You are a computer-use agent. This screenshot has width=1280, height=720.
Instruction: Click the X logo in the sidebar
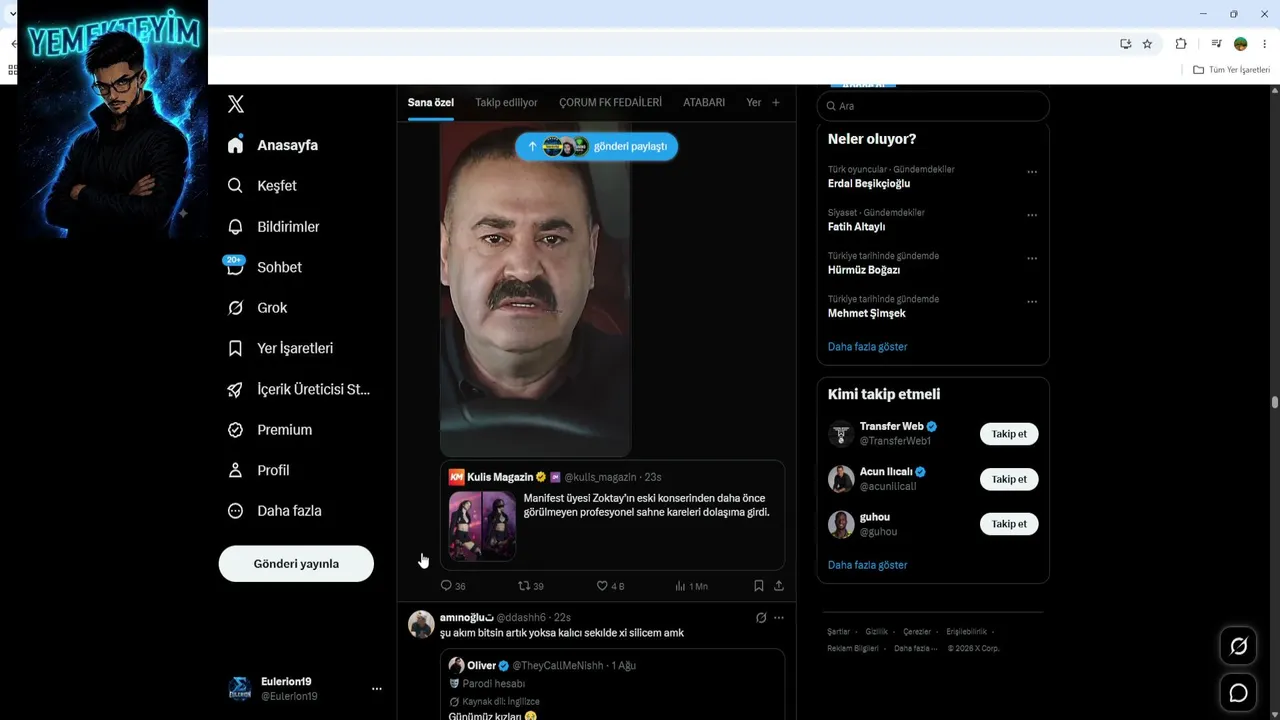236,104
